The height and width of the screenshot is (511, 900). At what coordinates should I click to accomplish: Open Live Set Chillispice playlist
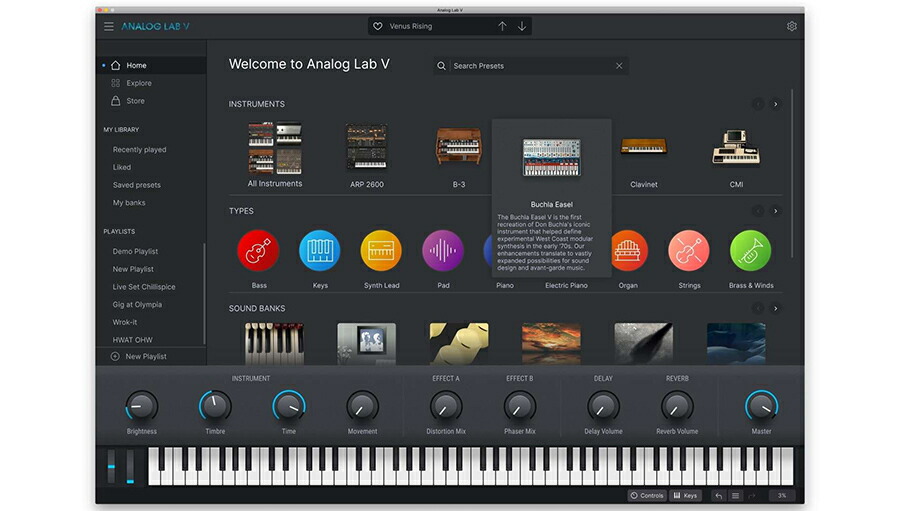pos(144,287)
